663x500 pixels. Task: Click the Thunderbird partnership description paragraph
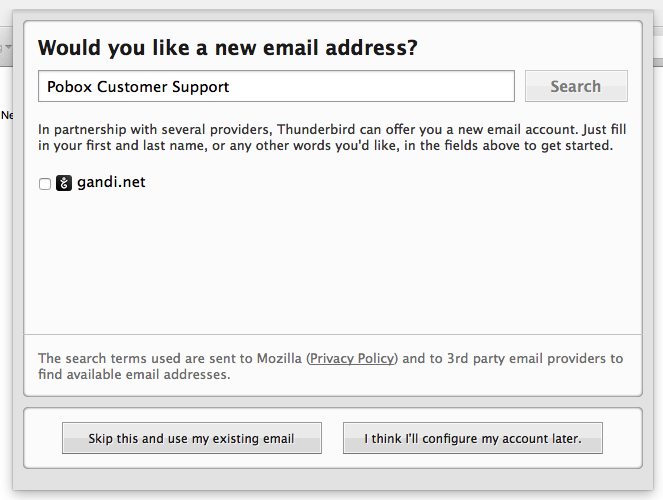tap(332, 137)
